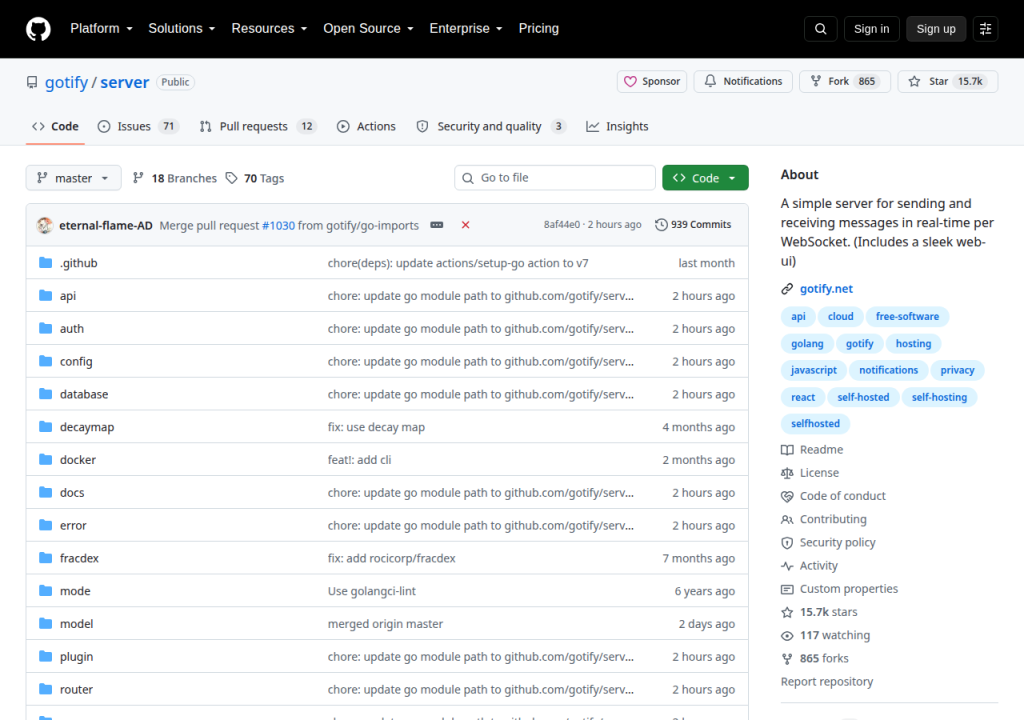
Task: Click the branch icon beside 18 Branches
Action: coord(138,178)
